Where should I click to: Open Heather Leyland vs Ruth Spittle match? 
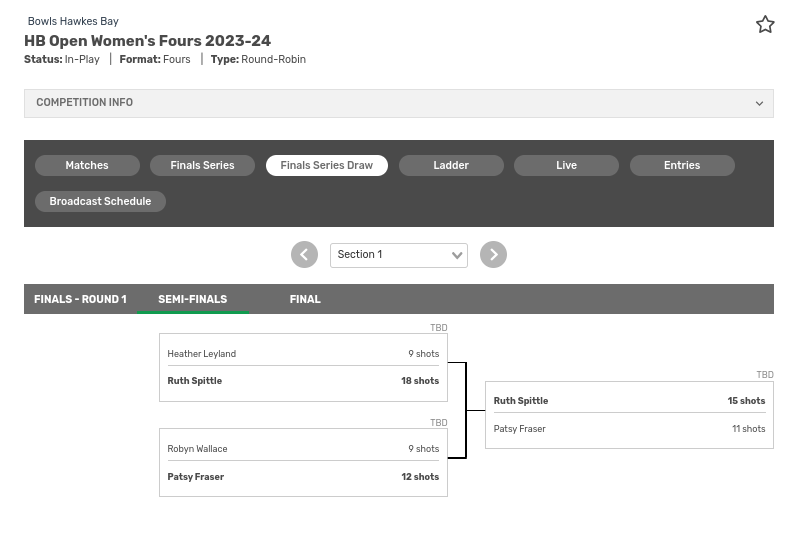[303, 367]
